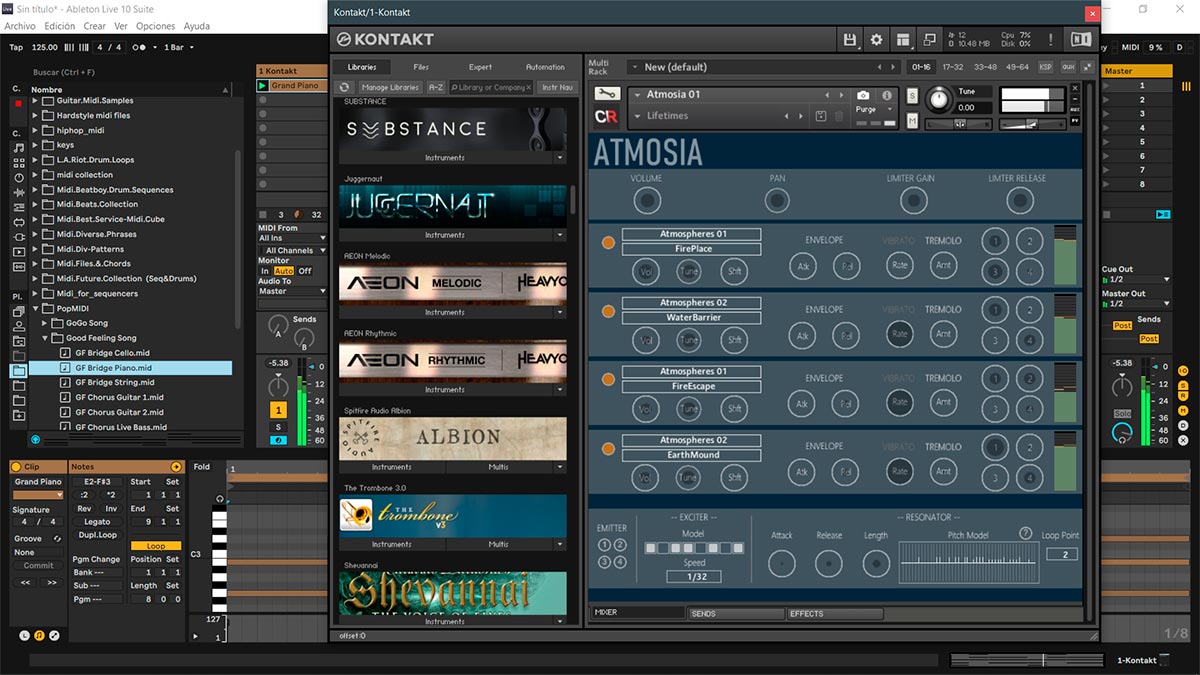Toggle Mute button M on Atmosia instrument
Screen dimensions: 1200x675
(912, 121)
